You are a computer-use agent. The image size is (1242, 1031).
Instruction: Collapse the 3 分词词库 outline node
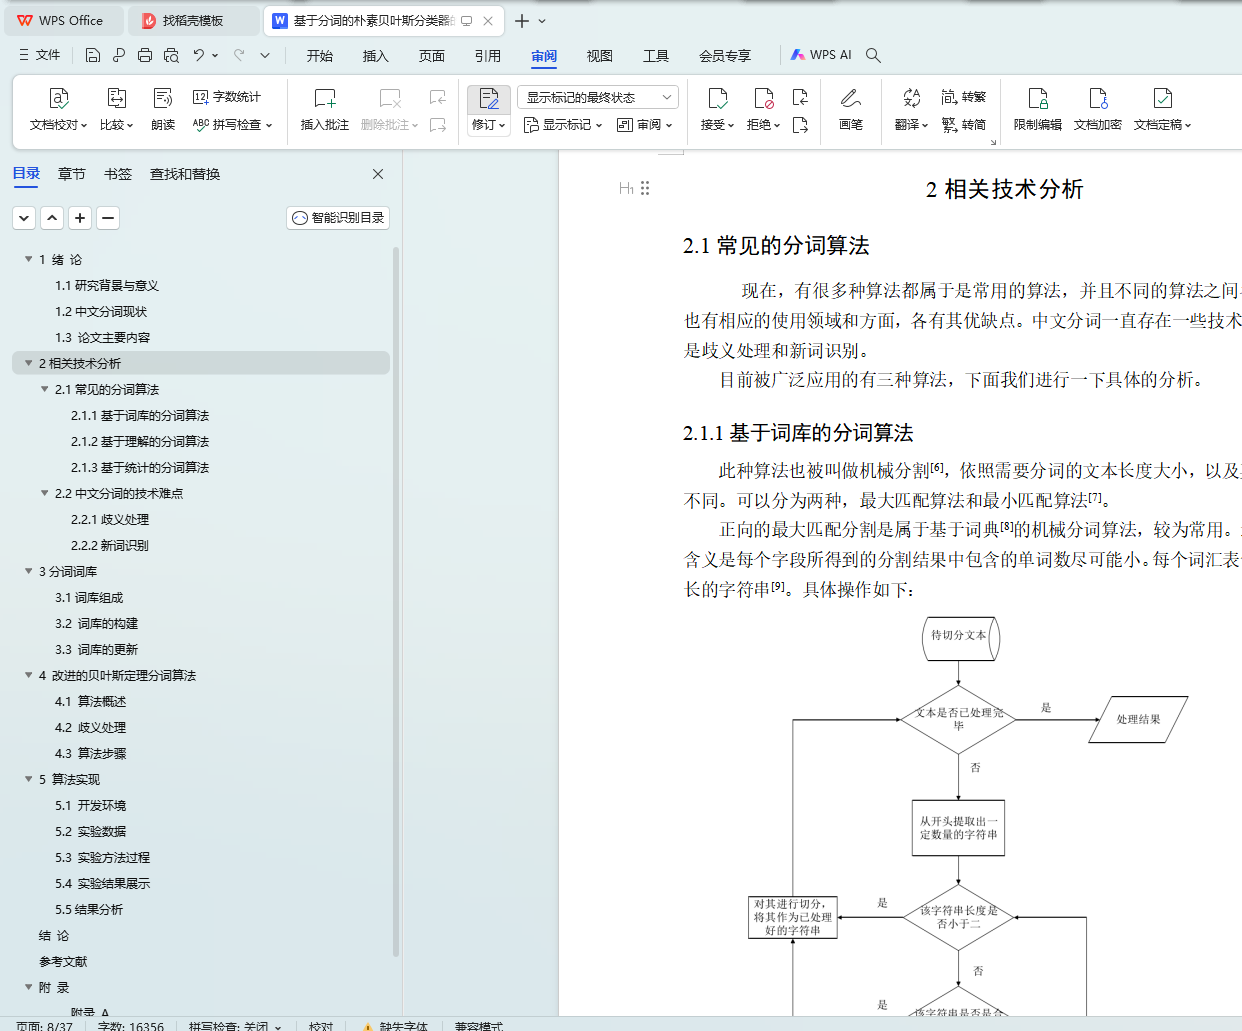[29, 571]
